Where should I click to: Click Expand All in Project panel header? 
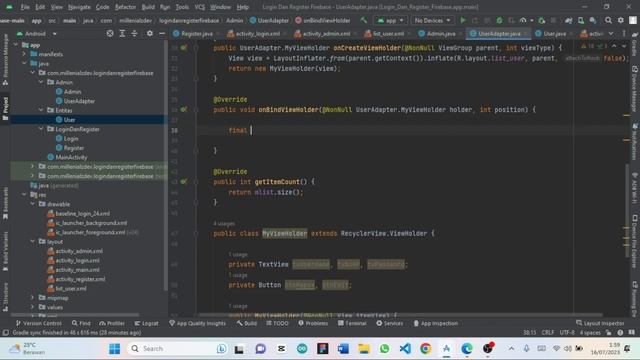coord(122,33)
